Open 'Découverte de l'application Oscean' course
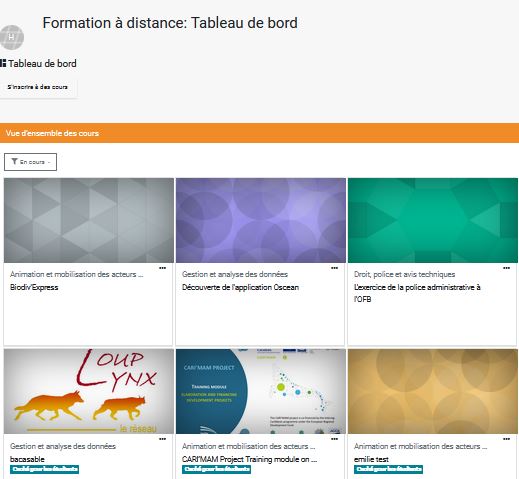The height and width of the screenshot is (479, 519). point(240,287)
